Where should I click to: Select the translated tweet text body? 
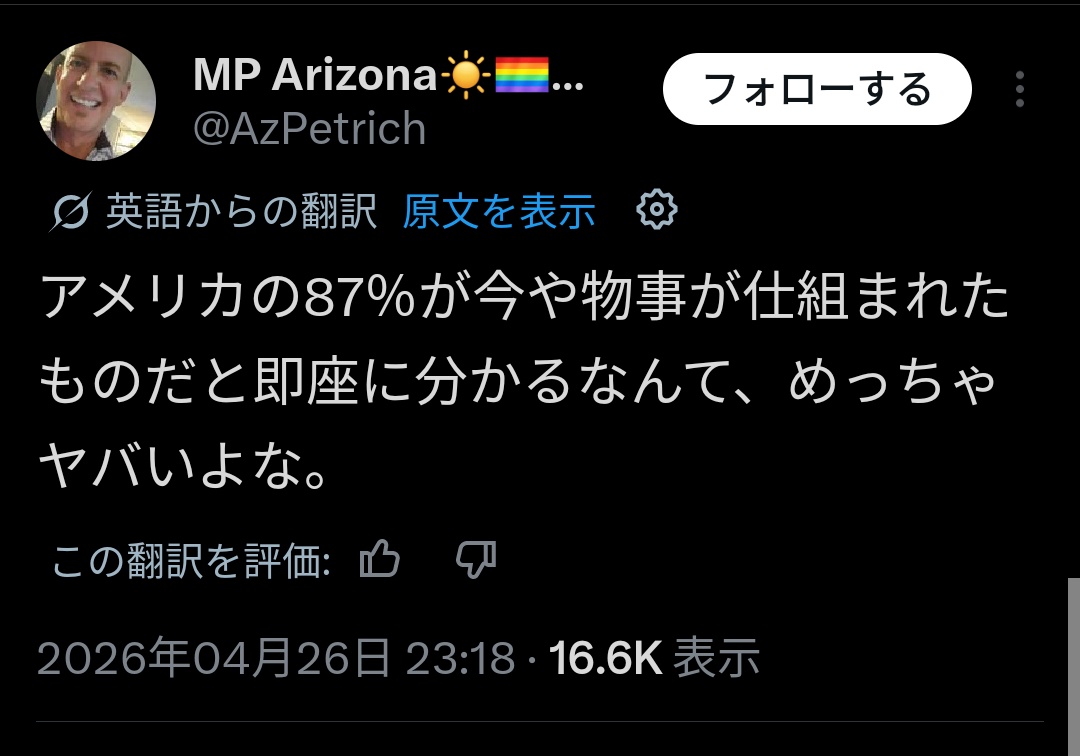tap(523, 381)
